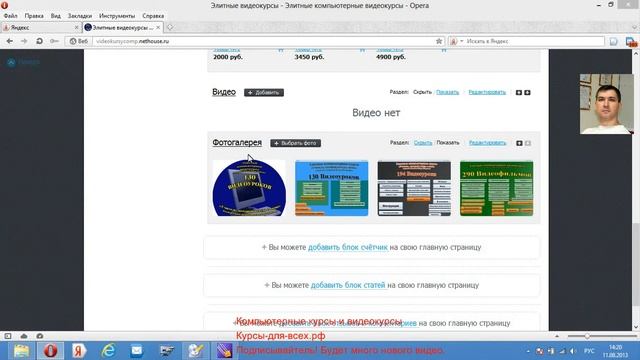Reload the page with the refresh icon

tap(39, 41)
